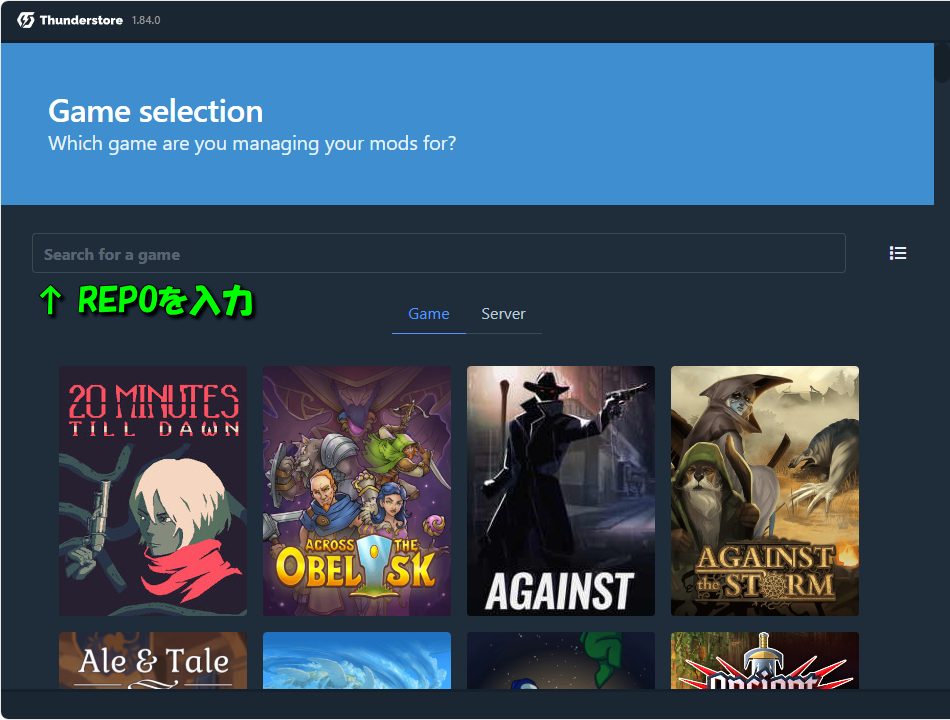950x720 pixels.
Task: Click the Thunderstore logo icon
Action: (x=25, y=20)
